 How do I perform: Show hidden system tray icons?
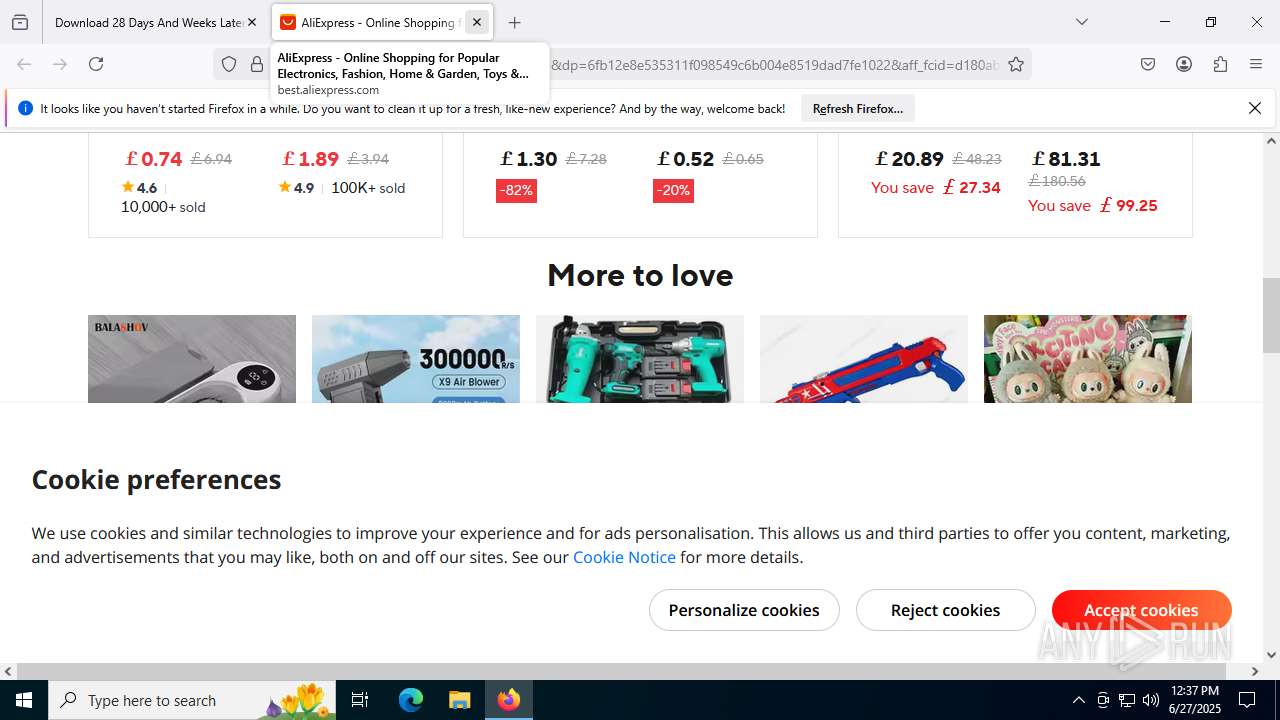tap(1078, 700)
